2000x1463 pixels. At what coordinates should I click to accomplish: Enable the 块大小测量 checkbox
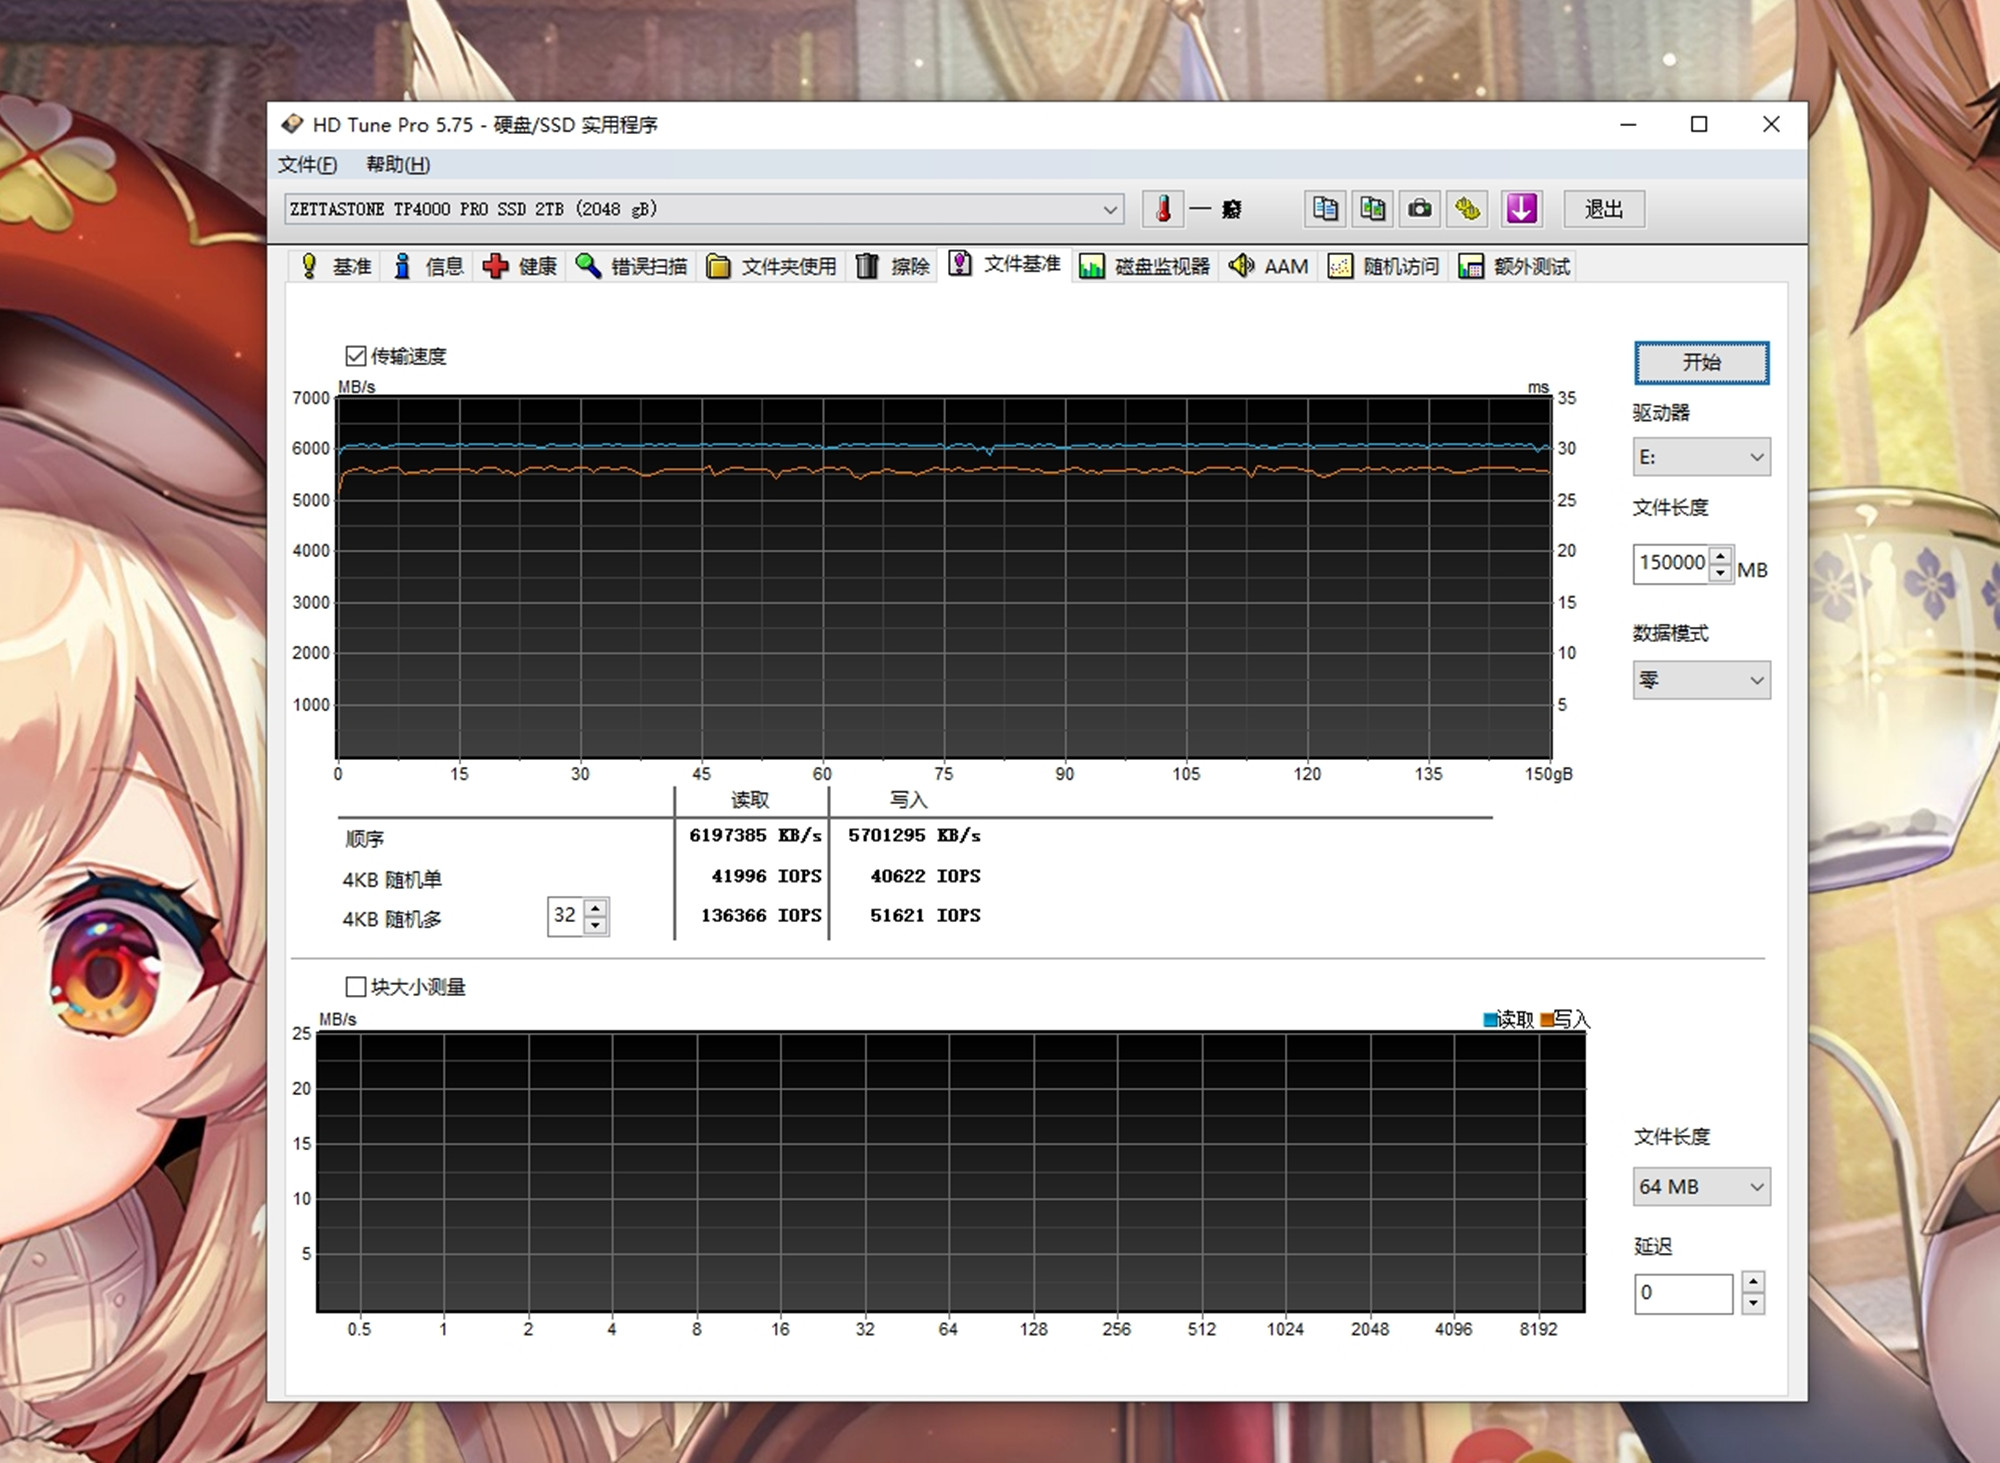355,987
